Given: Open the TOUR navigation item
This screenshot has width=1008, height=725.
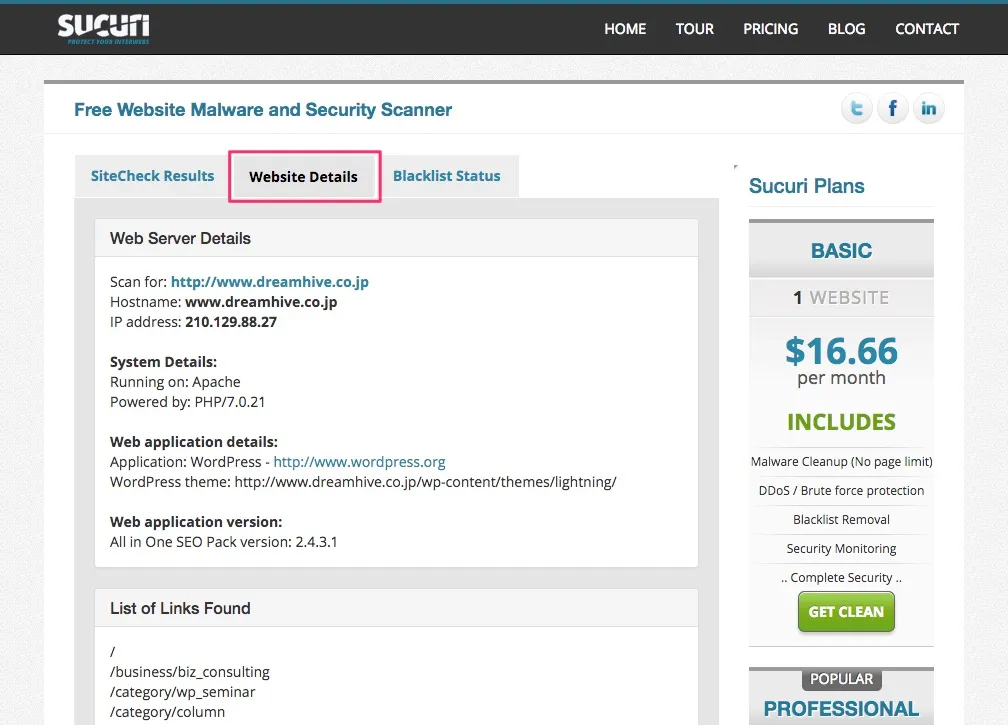Looking at the screenshot, I should pyautogui.click(x=694, y=29).
